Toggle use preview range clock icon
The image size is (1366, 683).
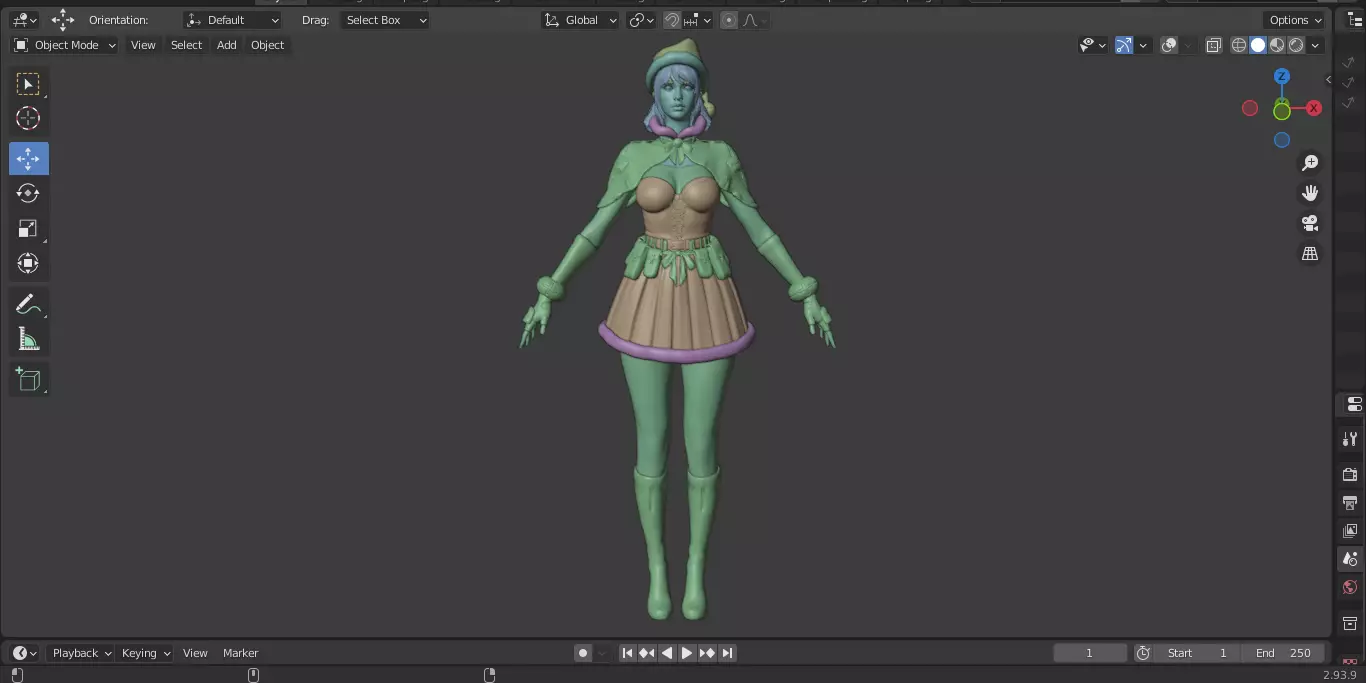click(x=1143, y=653)
